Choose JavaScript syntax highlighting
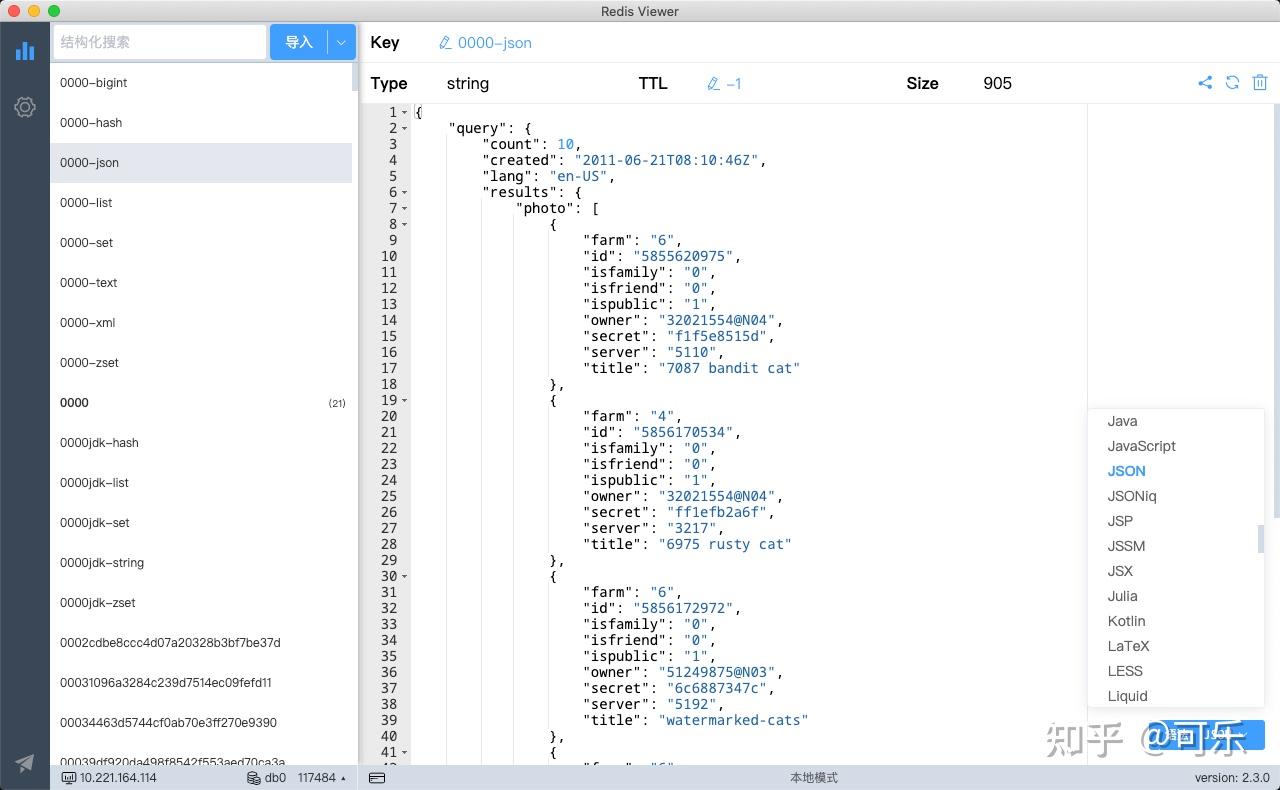The width and height of the screenshot is (1280, 790). 1141,446
